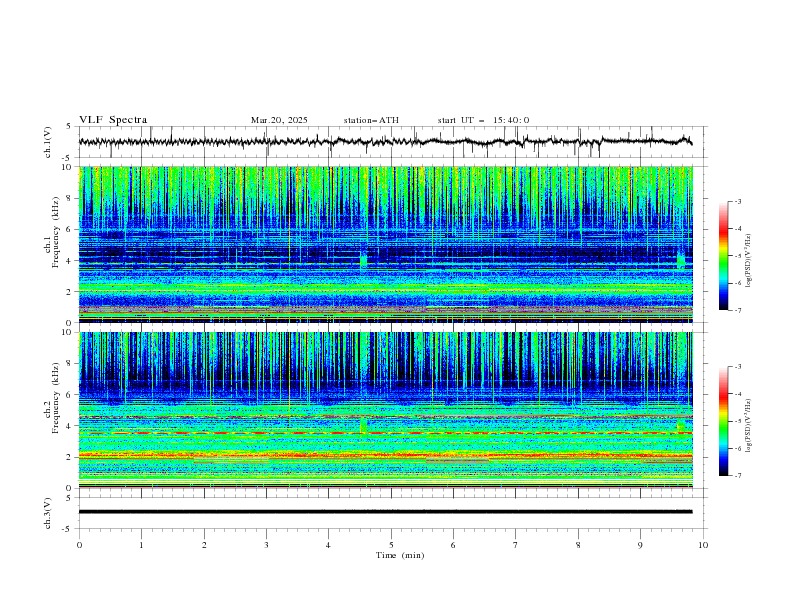Click the "VLF Spectra" plot title
792x612 pixels.
(x=113, y=120)
